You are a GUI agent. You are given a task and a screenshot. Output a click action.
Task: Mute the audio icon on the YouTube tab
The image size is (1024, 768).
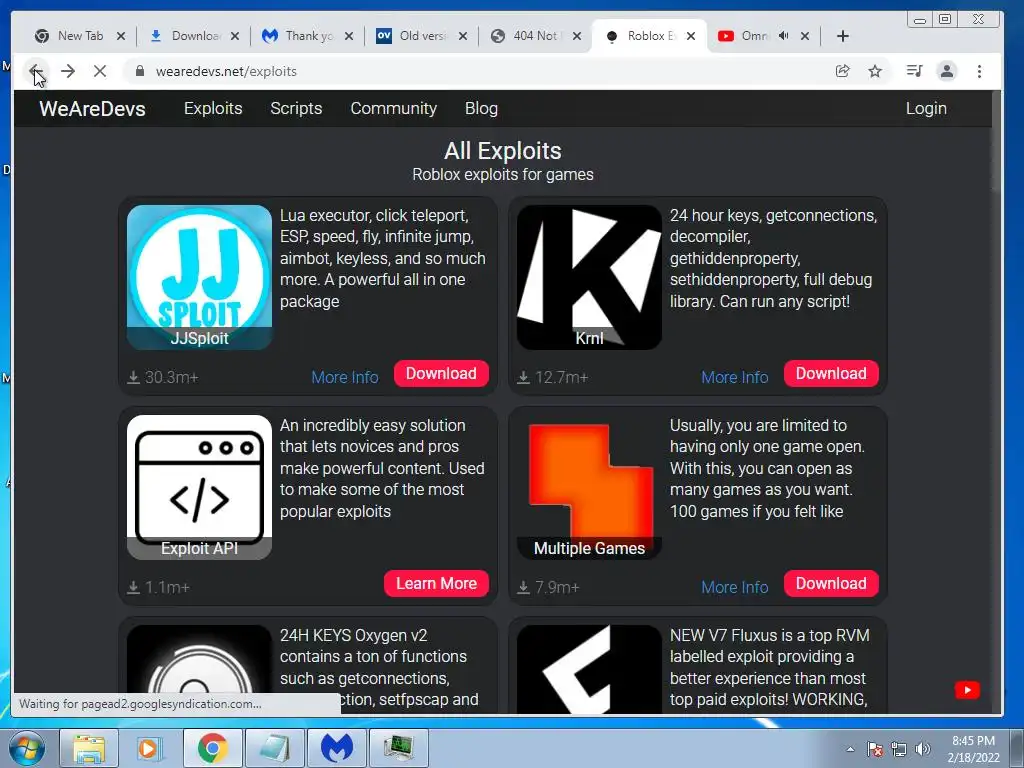click(784, 36)
